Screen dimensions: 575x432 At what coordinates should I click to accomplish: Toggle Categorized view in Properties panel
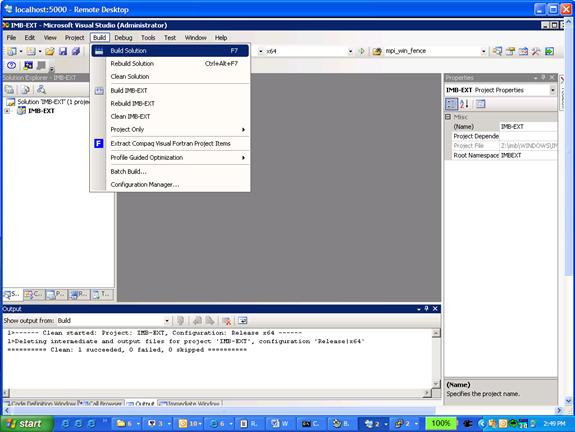point(451,104)
